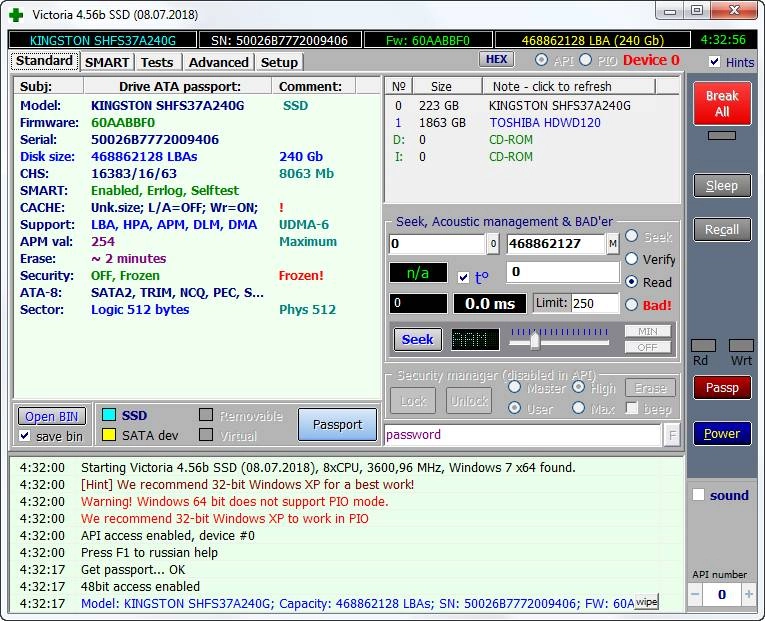Toggle the temperature t° checkbox

[463, 278]
